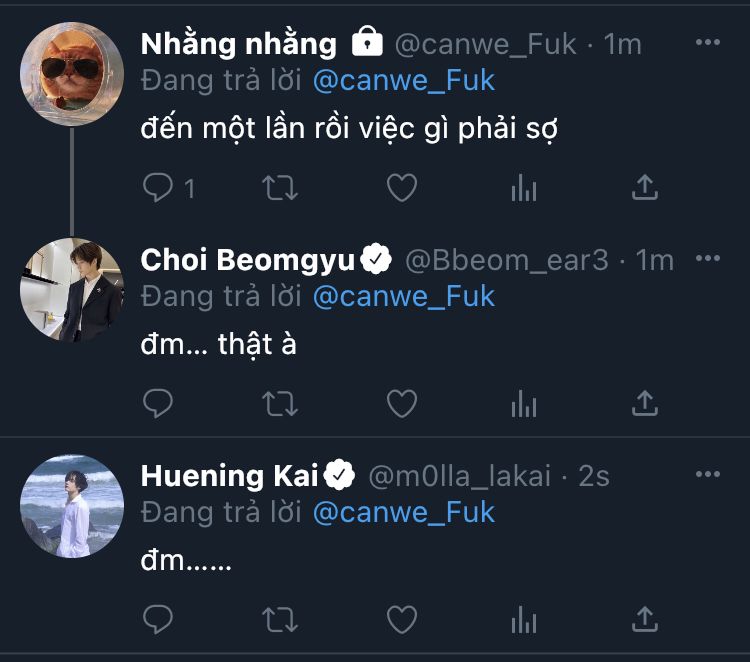Image resolution: width=750 pixels, height=662 pixels.
Task: Open Huening Kai's profile name
Action: (x=229, y=476)
